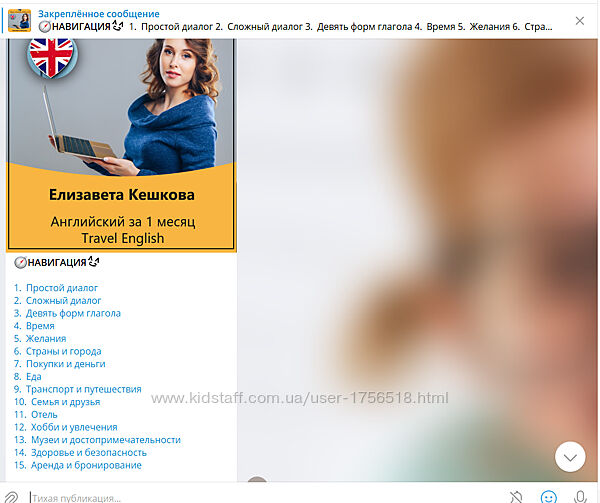Click the microphone voice message icon

(x=580, y=497)
